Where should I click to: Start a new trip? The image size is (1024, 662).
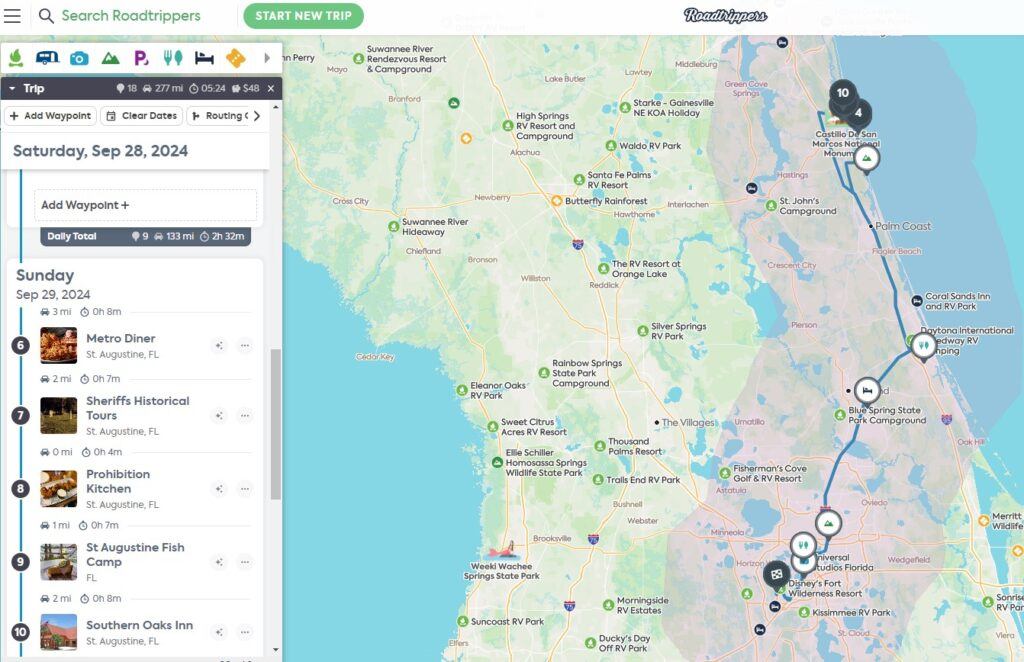tap(303, 16)
